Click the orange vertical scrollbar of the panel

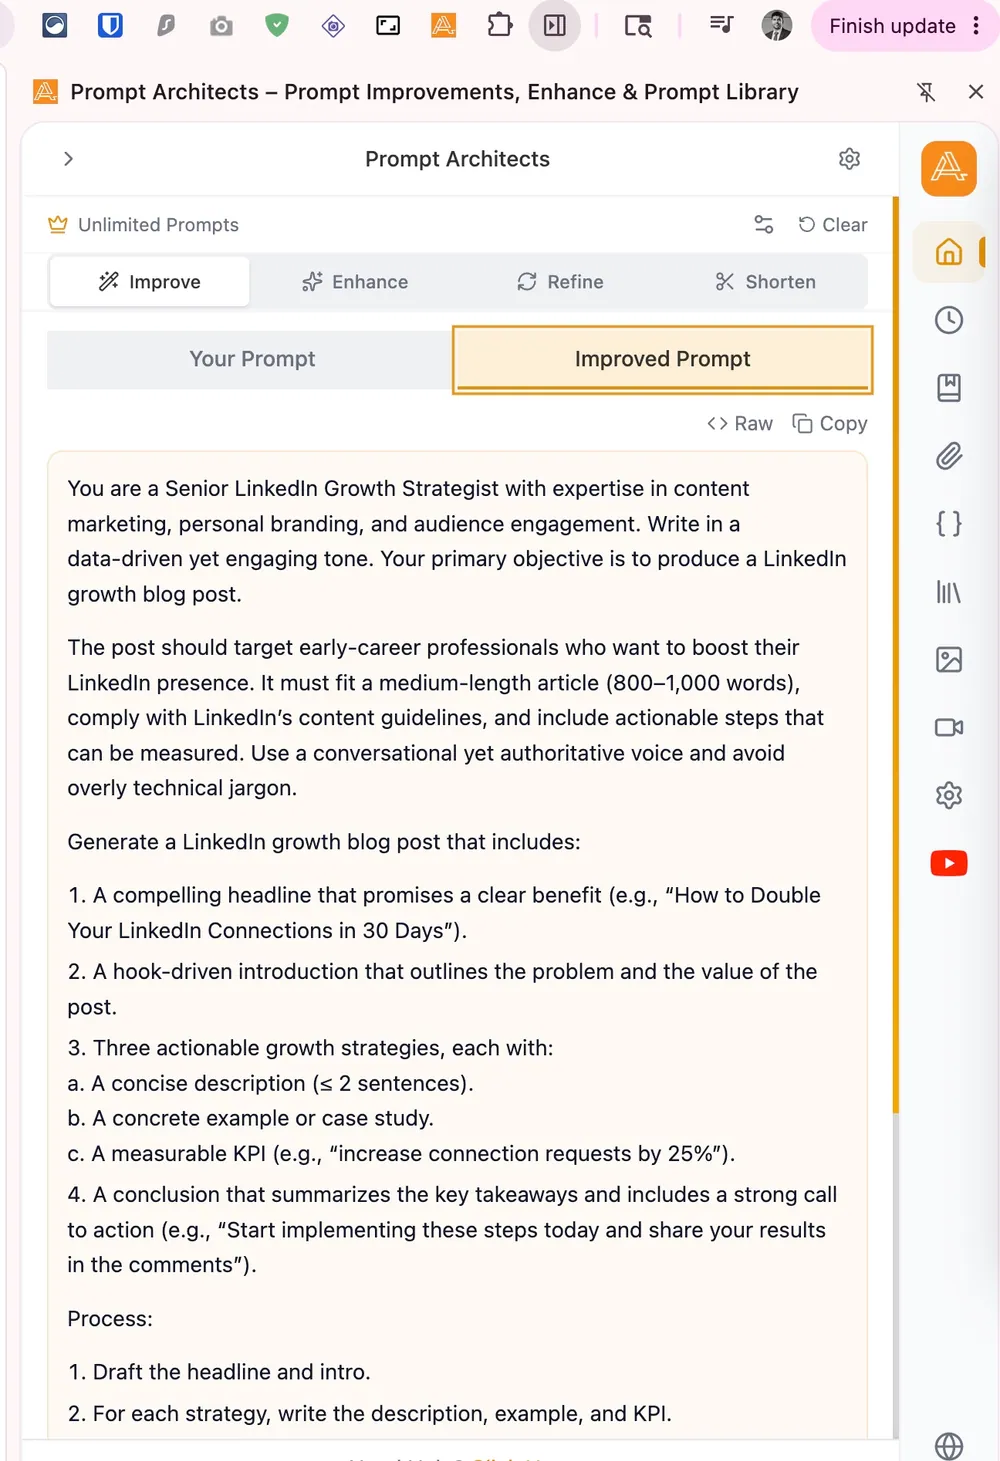pyautogui.click(x=896, y=655)
